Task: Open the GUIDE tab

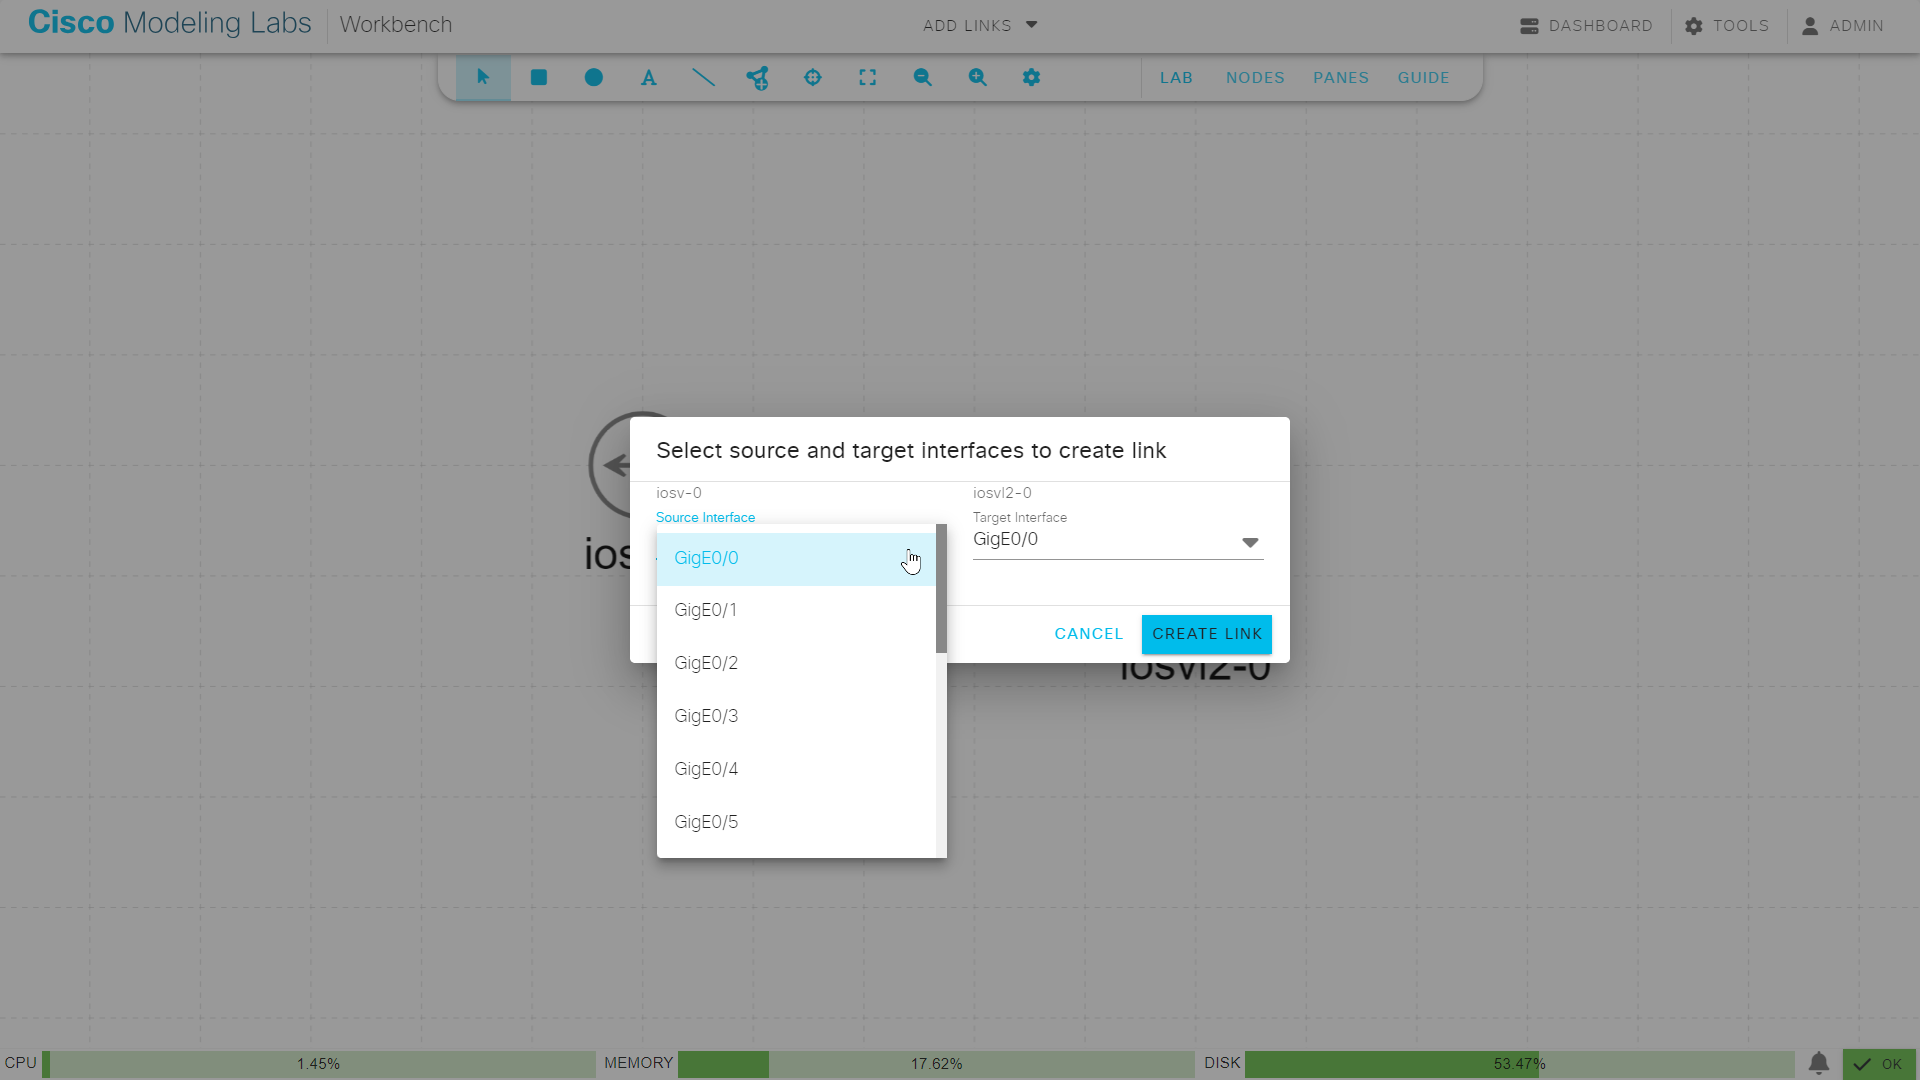Action: [x=1423, y=77]
